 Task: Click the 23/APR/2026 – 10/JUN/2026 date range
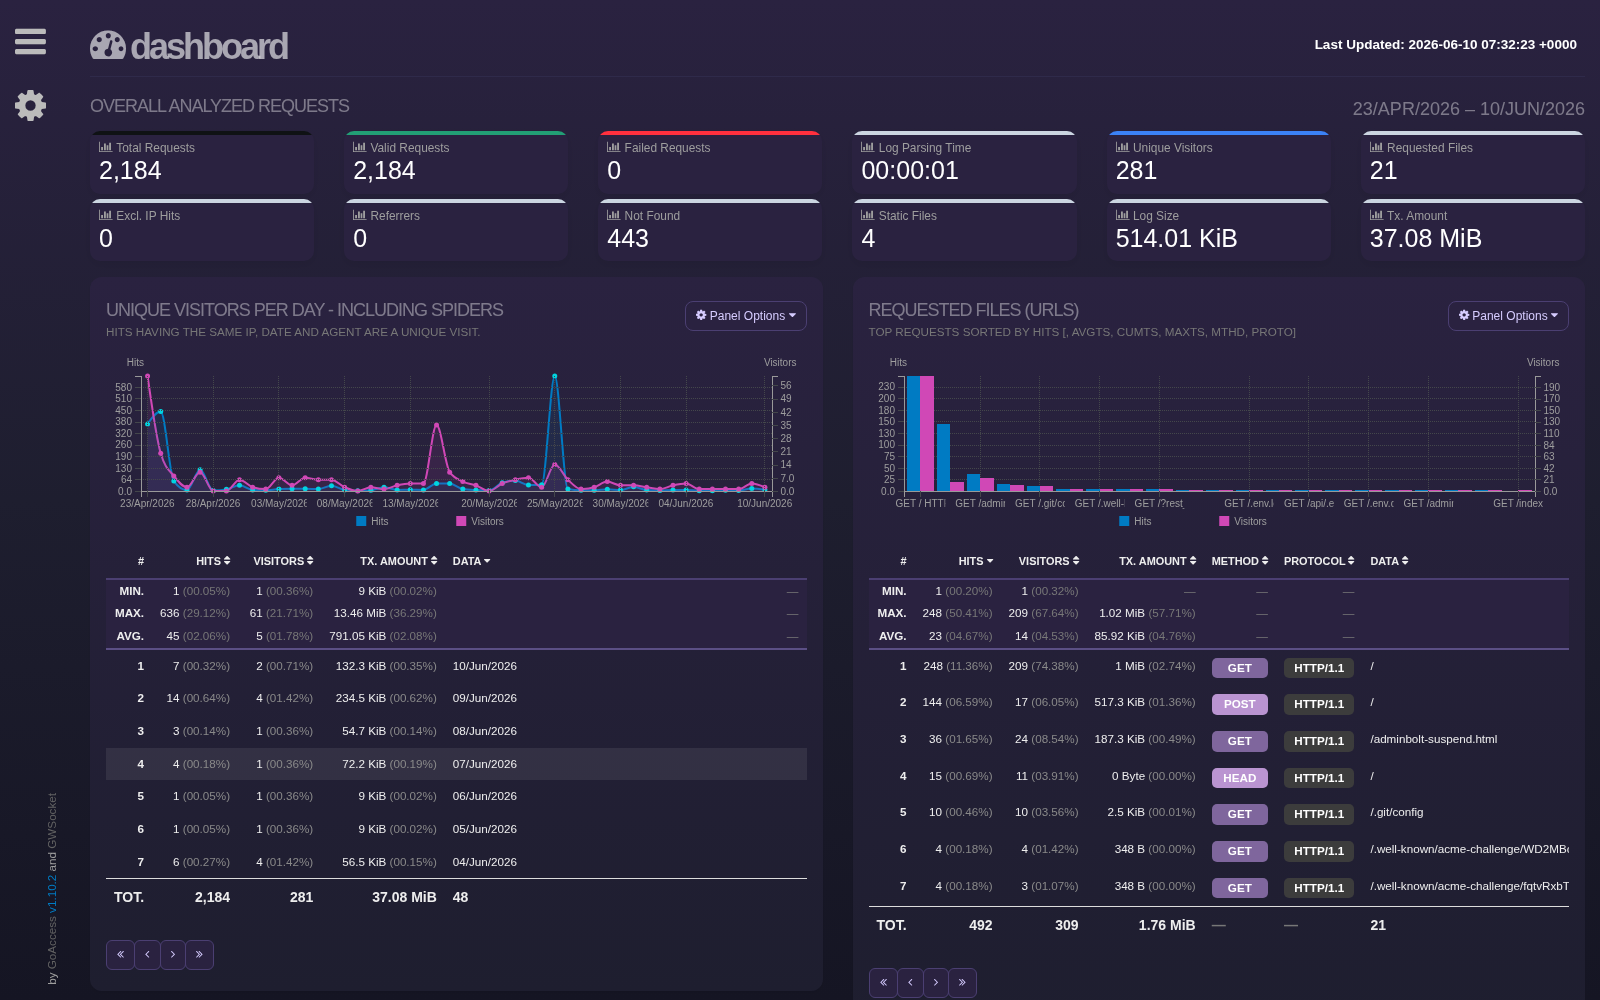tap(1469, 108)
